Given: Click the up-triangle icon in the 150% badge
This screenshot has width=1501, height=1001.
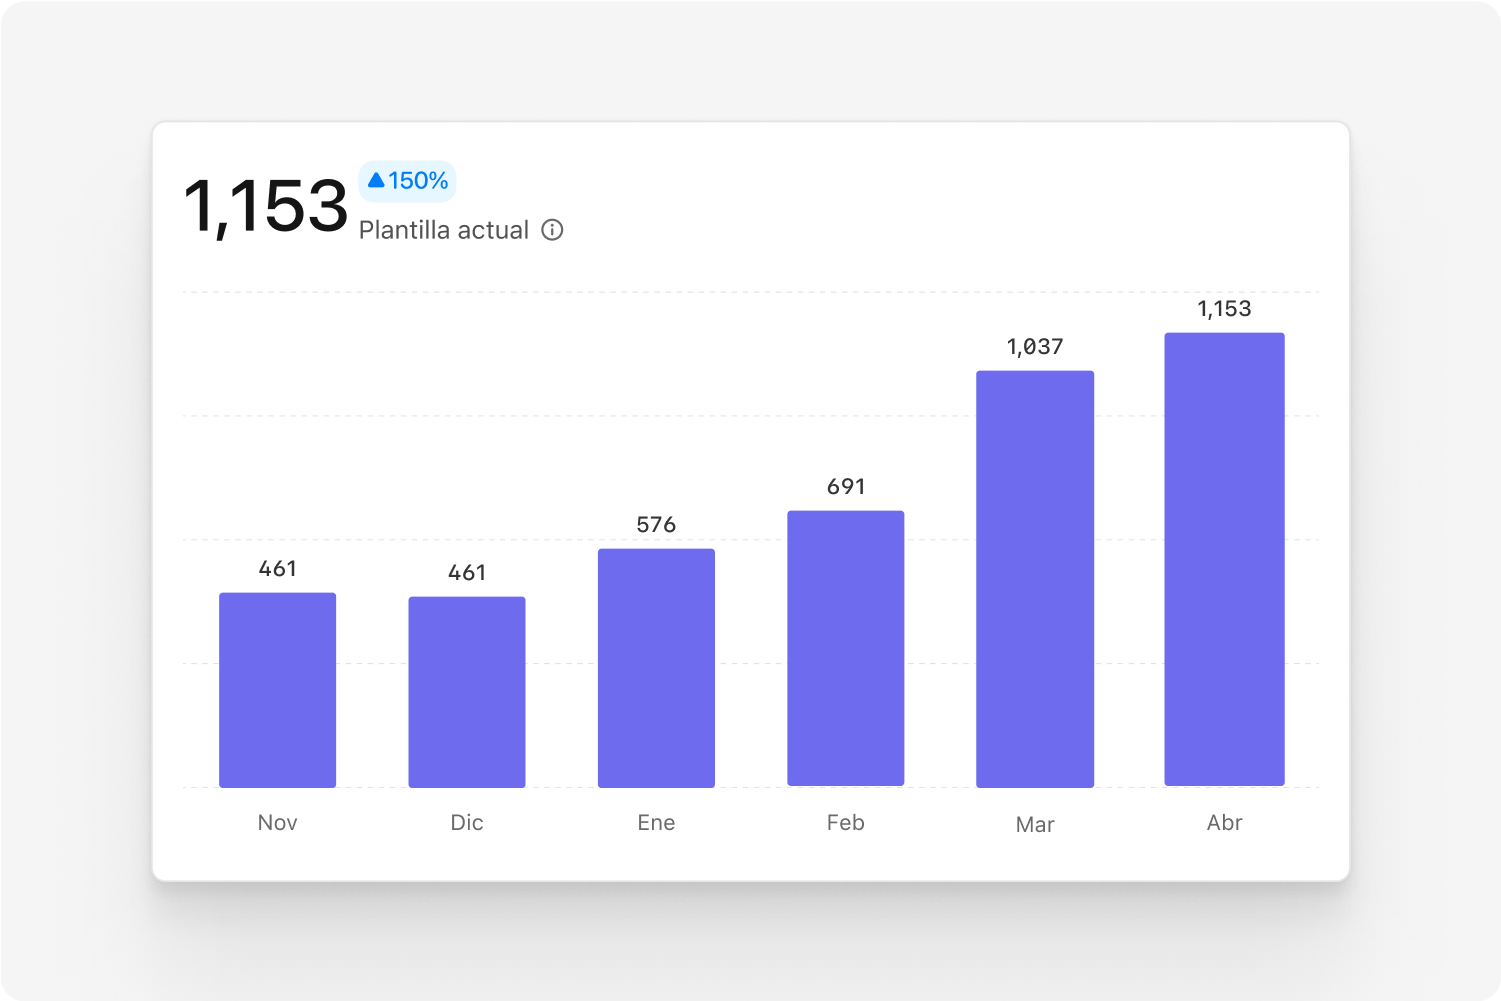Looking at the screenshot, I should coord(376,180).
